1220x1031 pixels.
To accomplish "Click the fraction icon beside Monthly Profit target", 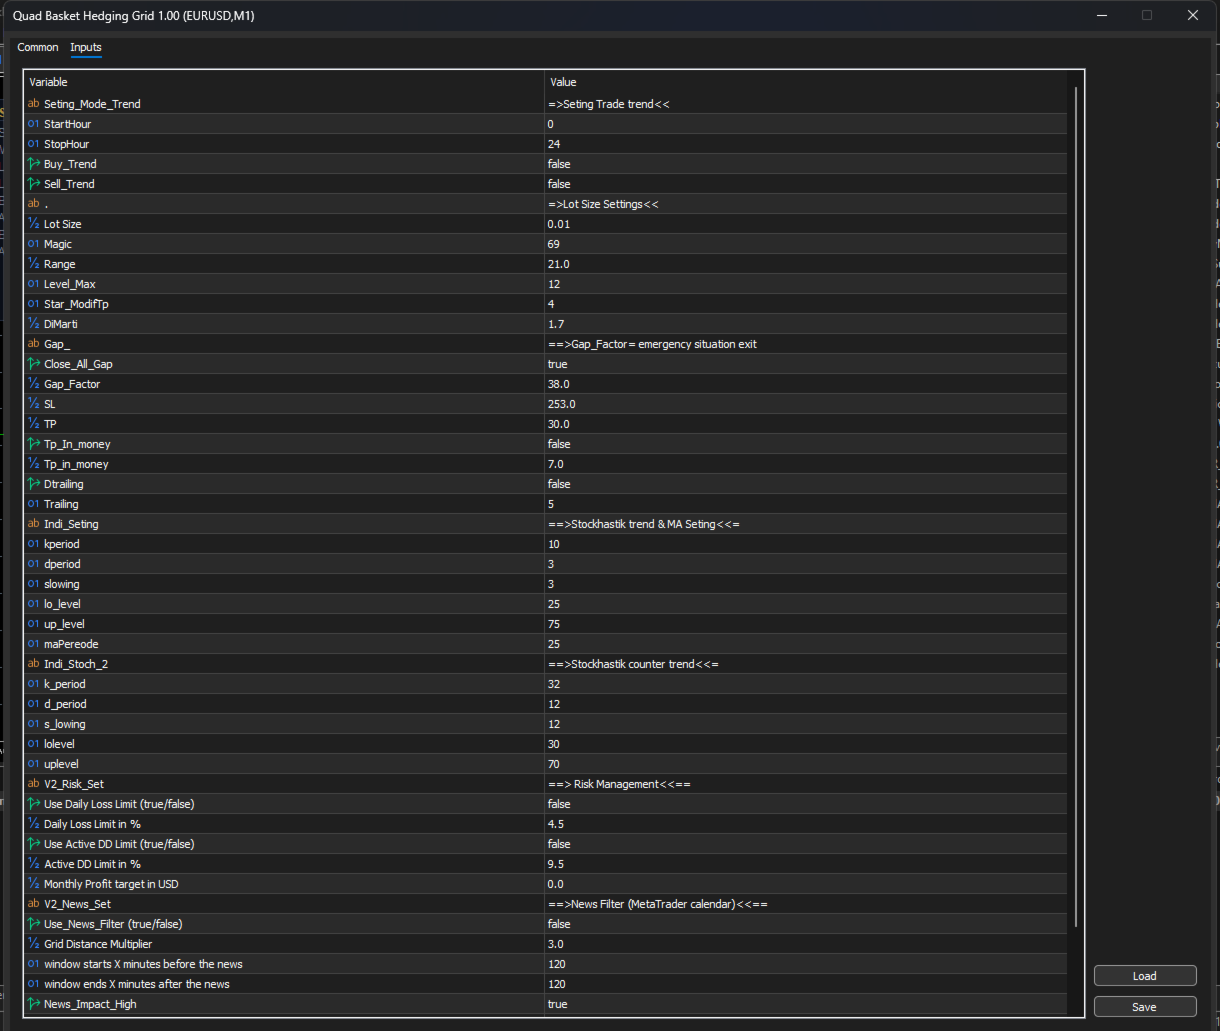I will pyautogui.click(x=34, y=884).
